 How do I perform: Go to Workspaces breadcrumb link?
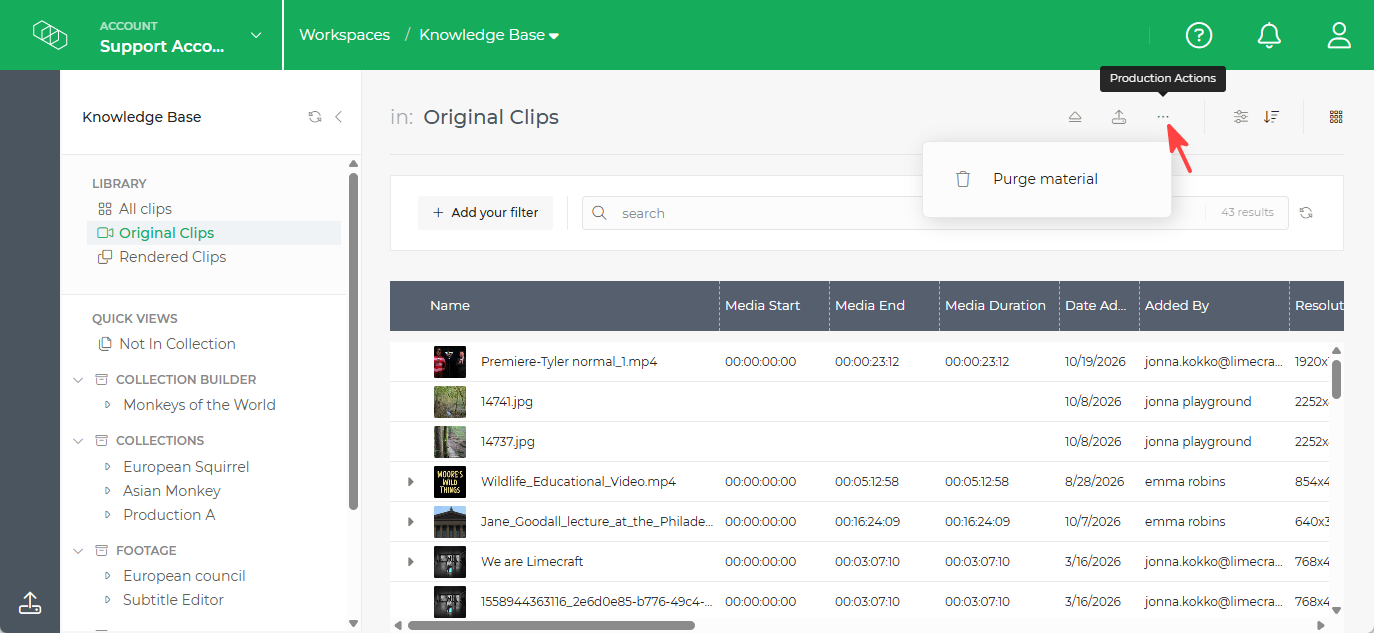click(x=345, y=35)
